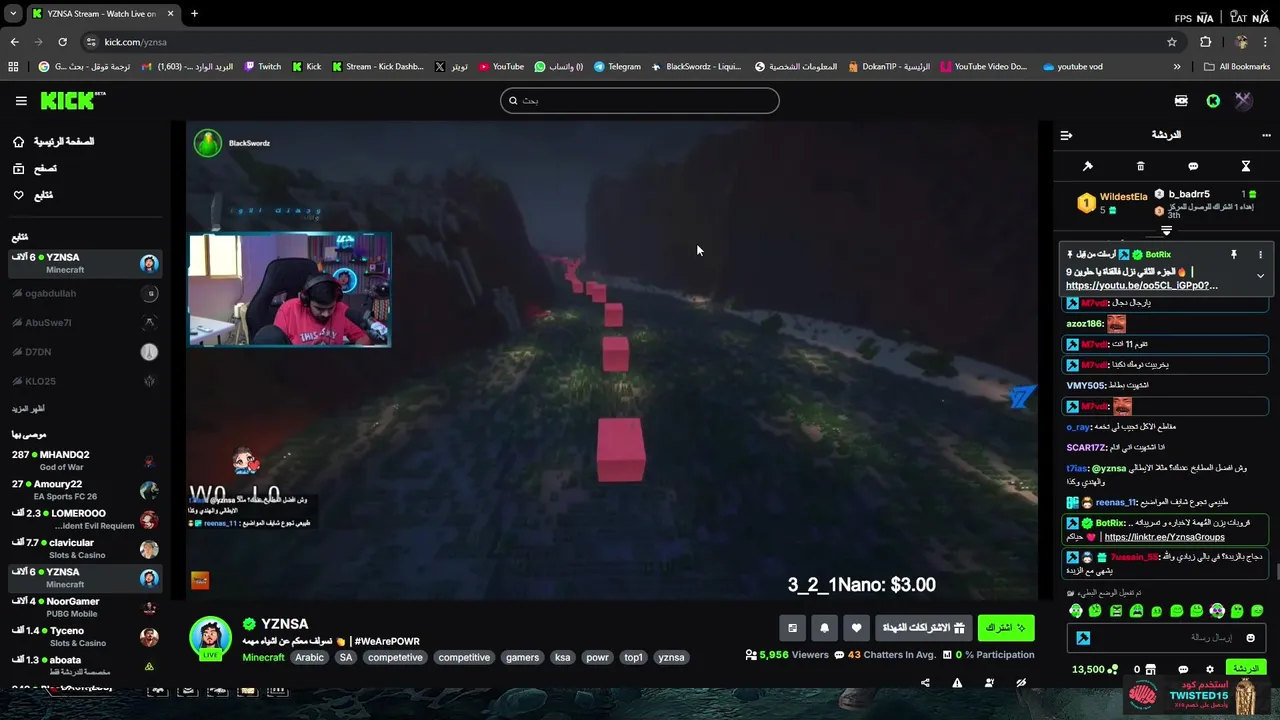The height and width of the screenshot is (720, 1280).
Task: Click the clip layout button left of bell
Action: (792, 628)
